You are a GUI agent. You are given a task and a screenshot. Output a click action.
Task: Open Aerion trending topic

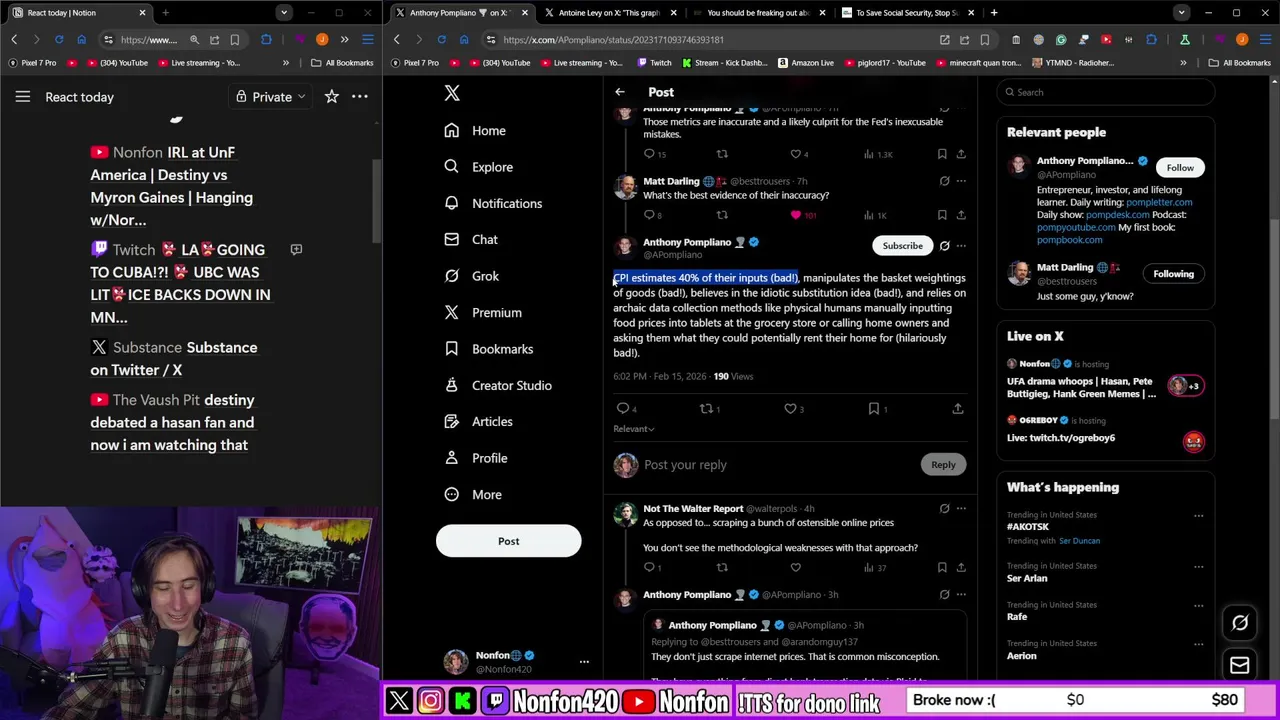click(x=1021, y=656)
